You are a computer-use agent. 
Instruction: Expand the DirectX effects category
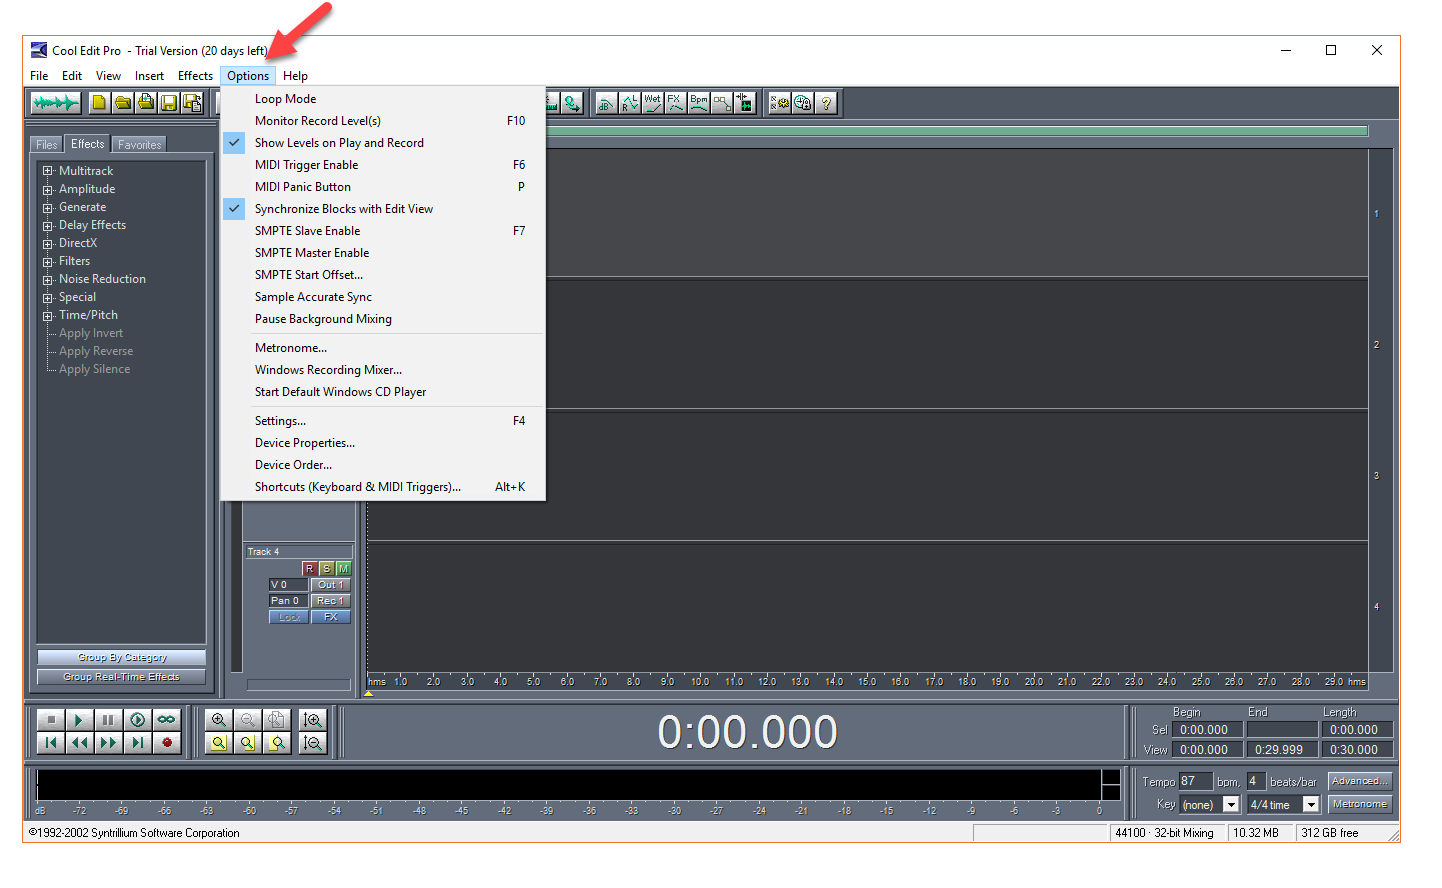[x=48, y=243]
